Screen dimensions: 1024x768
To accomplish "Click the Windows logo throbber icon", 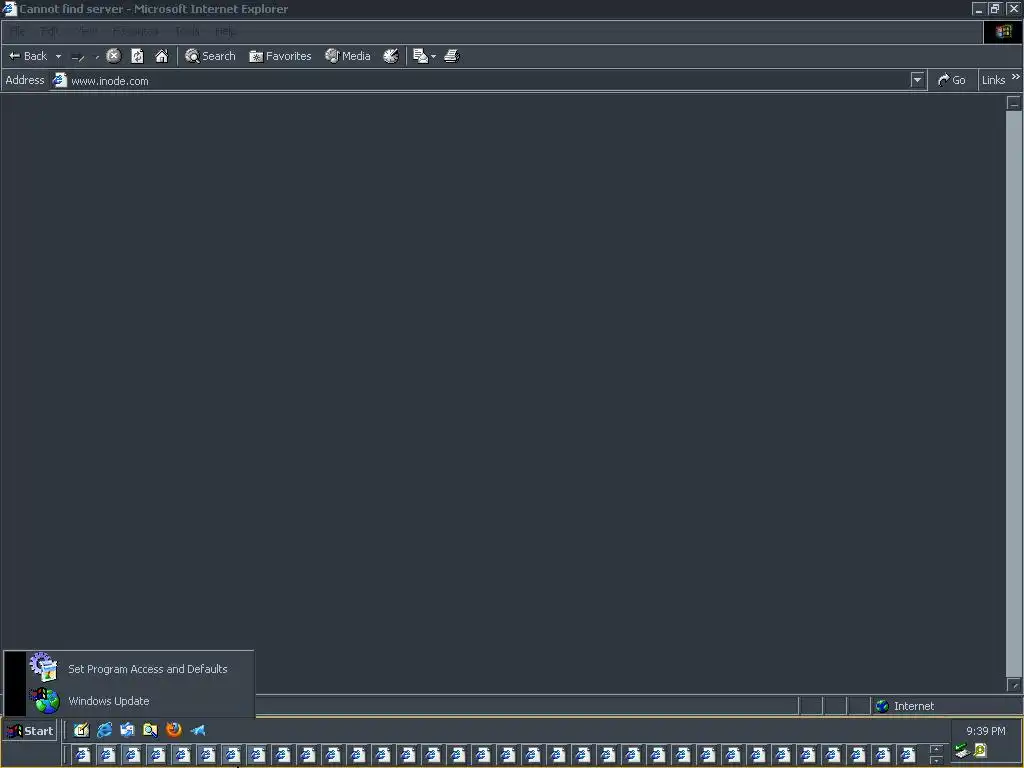I will coord(1003,32).
